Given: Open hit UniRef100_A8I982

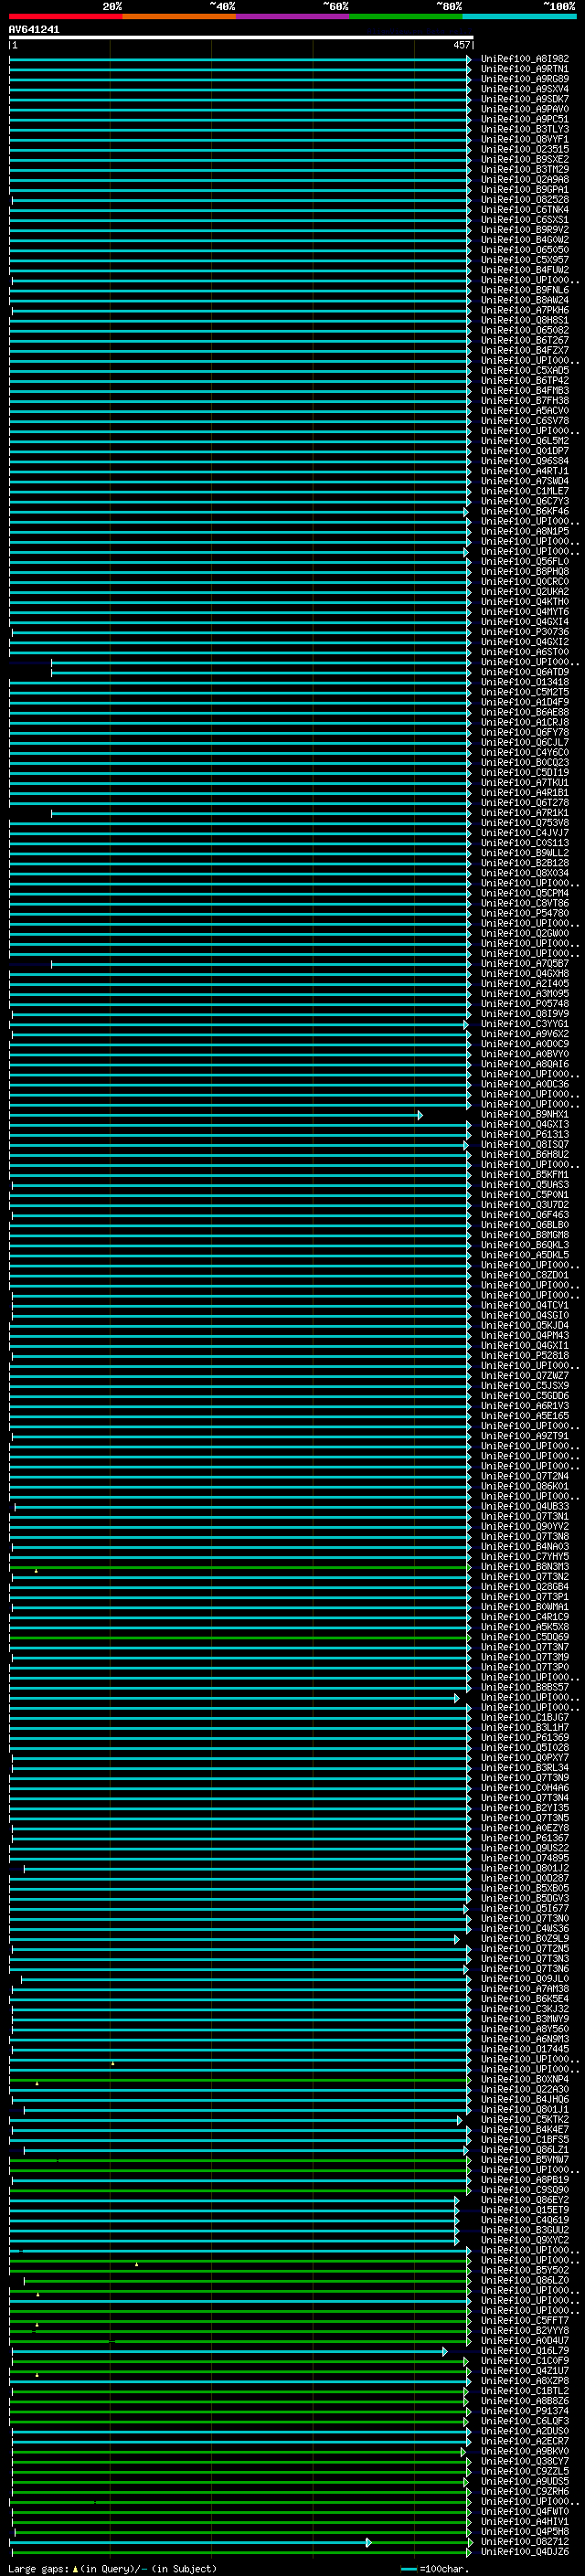Looking at the screenshot, I should [525, 59].
